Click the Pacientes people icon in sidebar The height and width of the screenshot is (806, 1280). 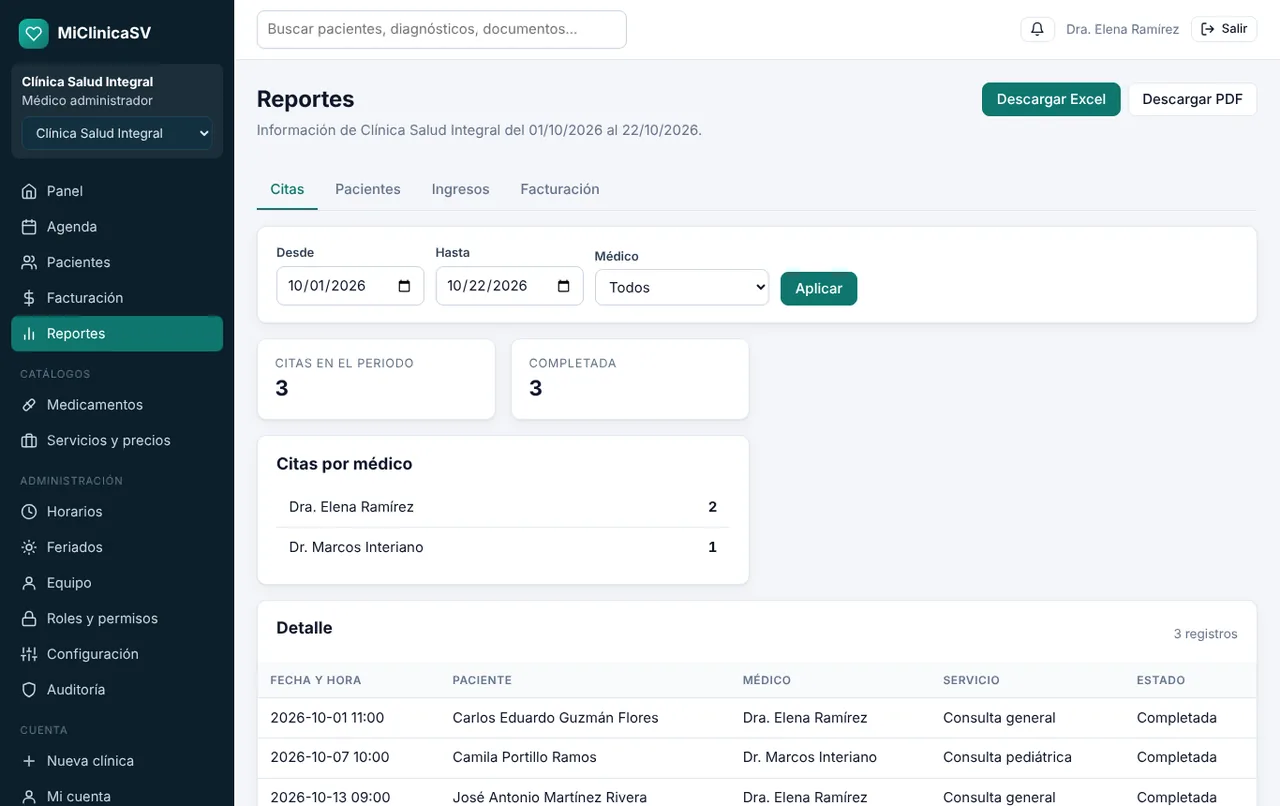29,262
